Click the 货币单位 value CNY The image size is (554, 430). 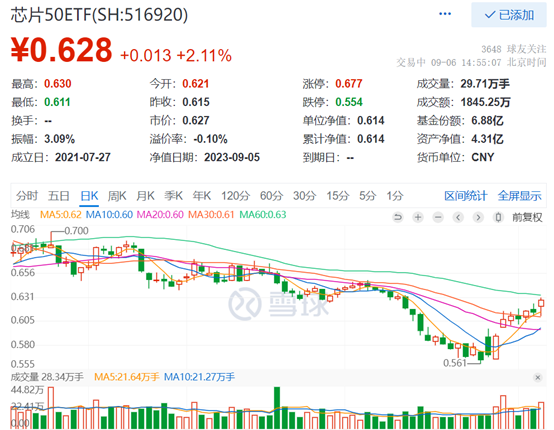point(483,157)
